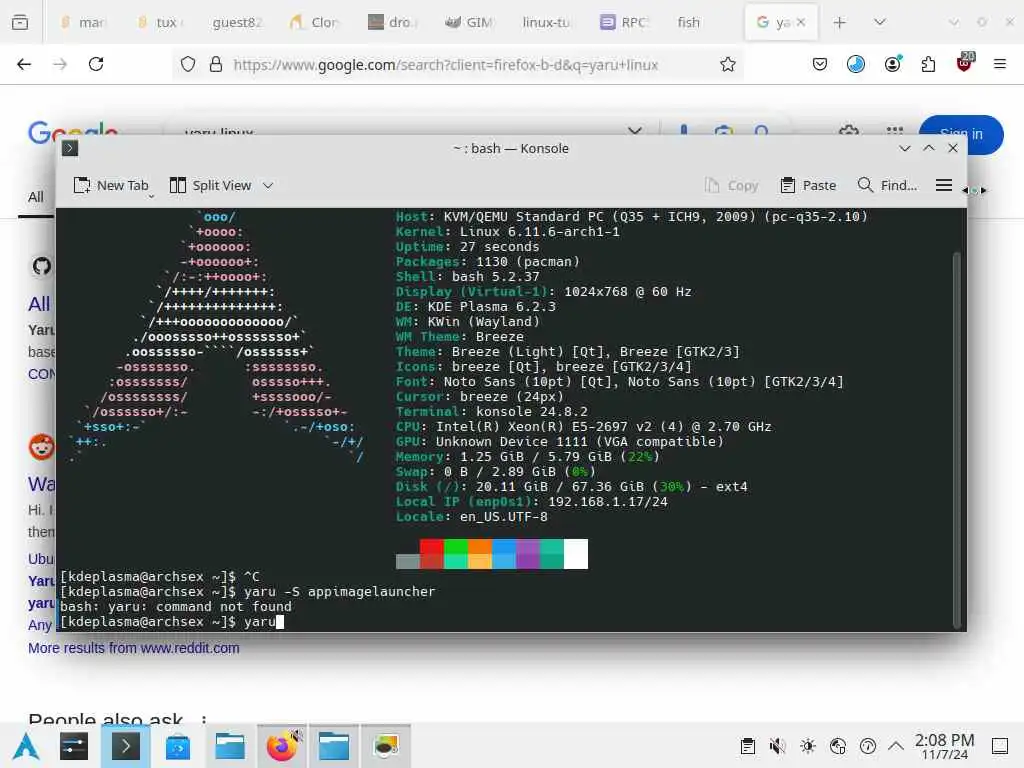1024x768 pixels.
Task: Open the last taskbar app icon next to Dolphin
Action: pyautogui.click(x=386, y=746)
